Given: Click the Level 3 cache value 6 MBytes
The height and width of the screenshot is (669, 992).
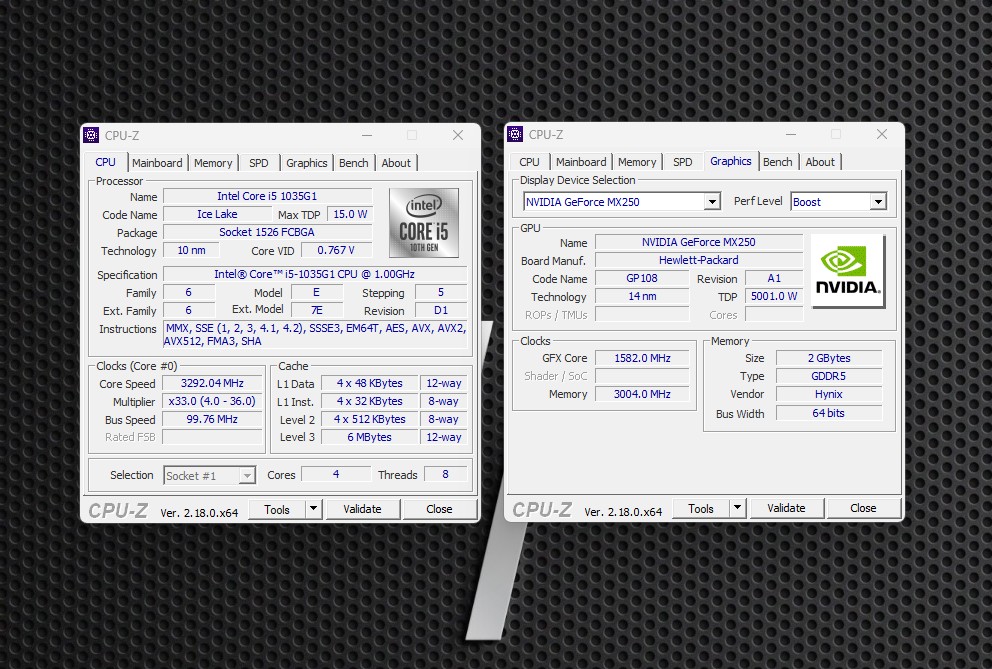Looking at the screenshot, I should [369, 437].
